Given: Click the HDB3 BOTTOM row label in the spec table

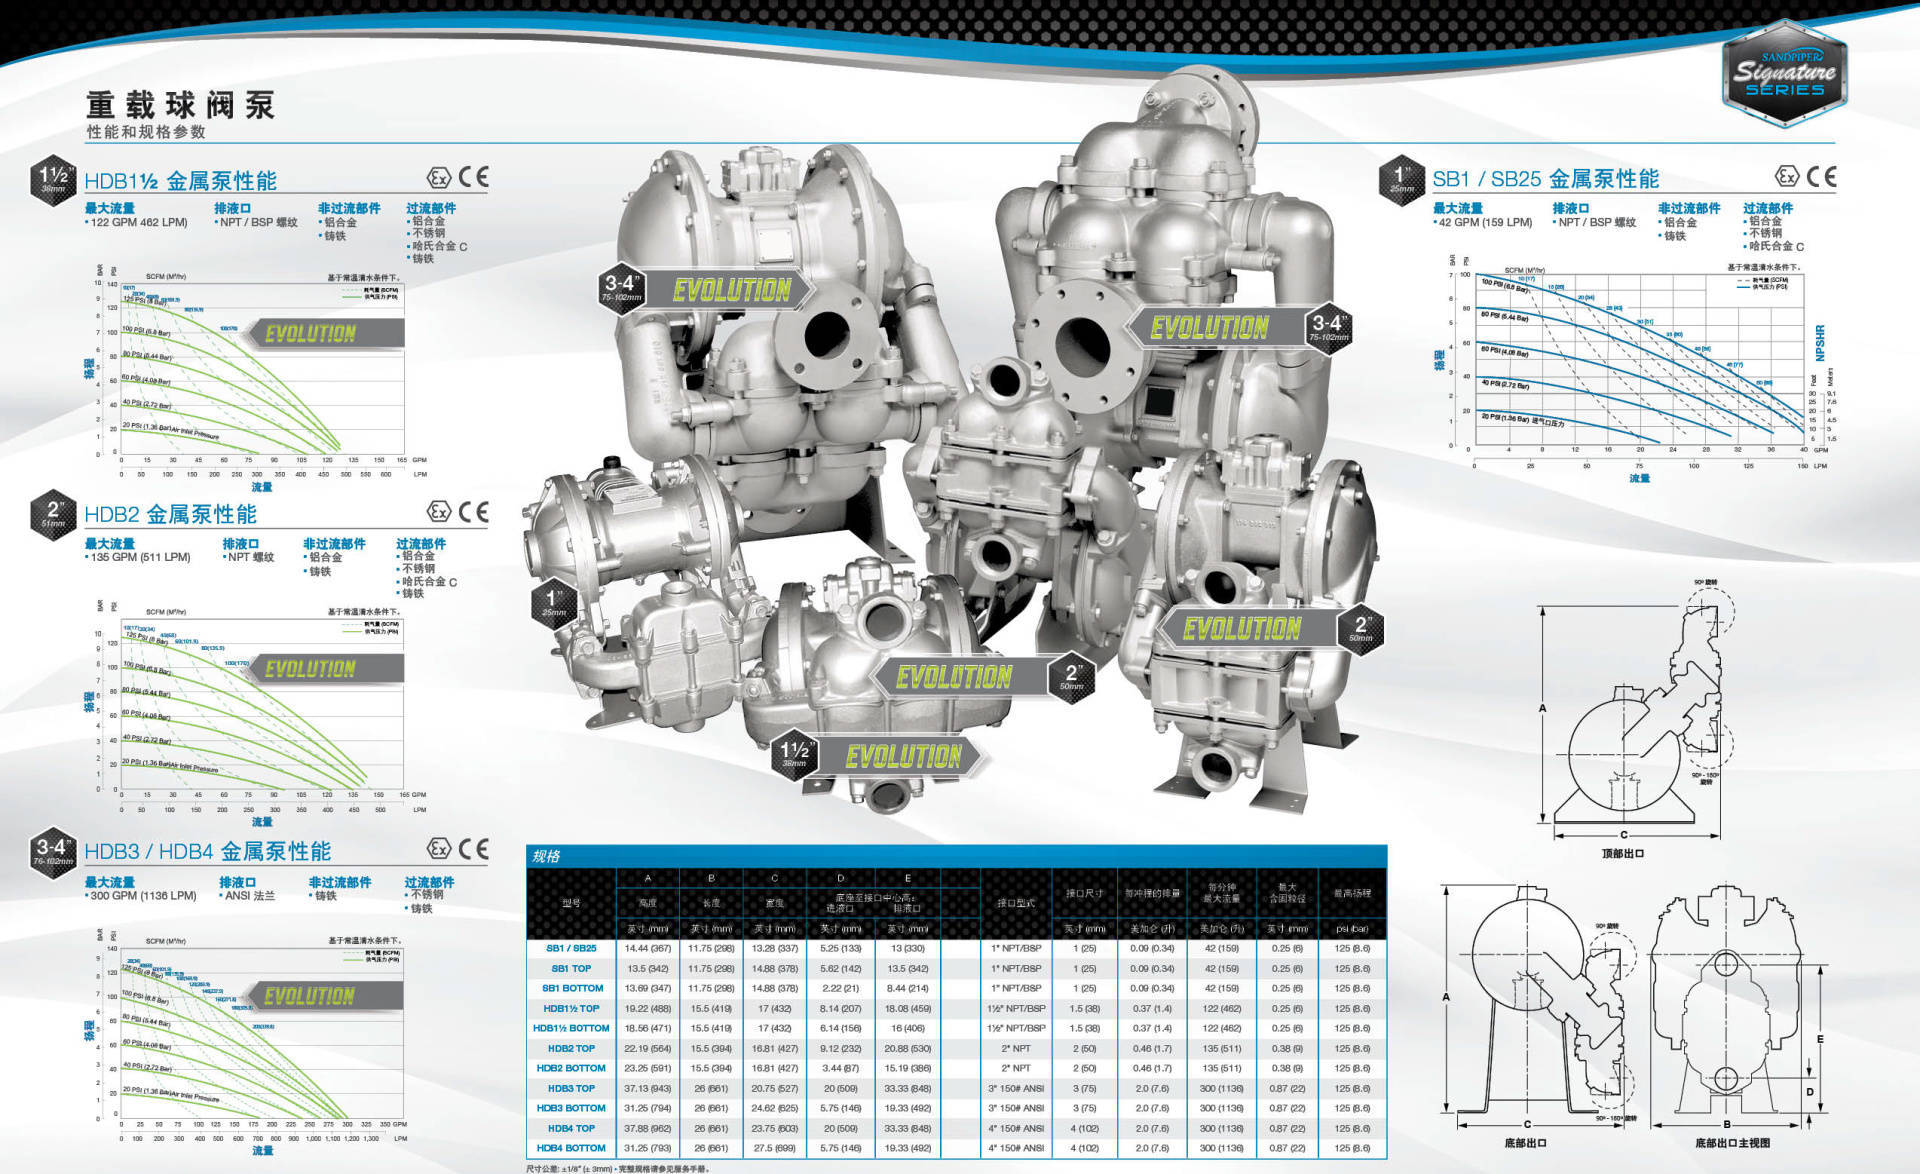Looking at the screenshot, I should pyautogui.click(x=571, y=1108).
